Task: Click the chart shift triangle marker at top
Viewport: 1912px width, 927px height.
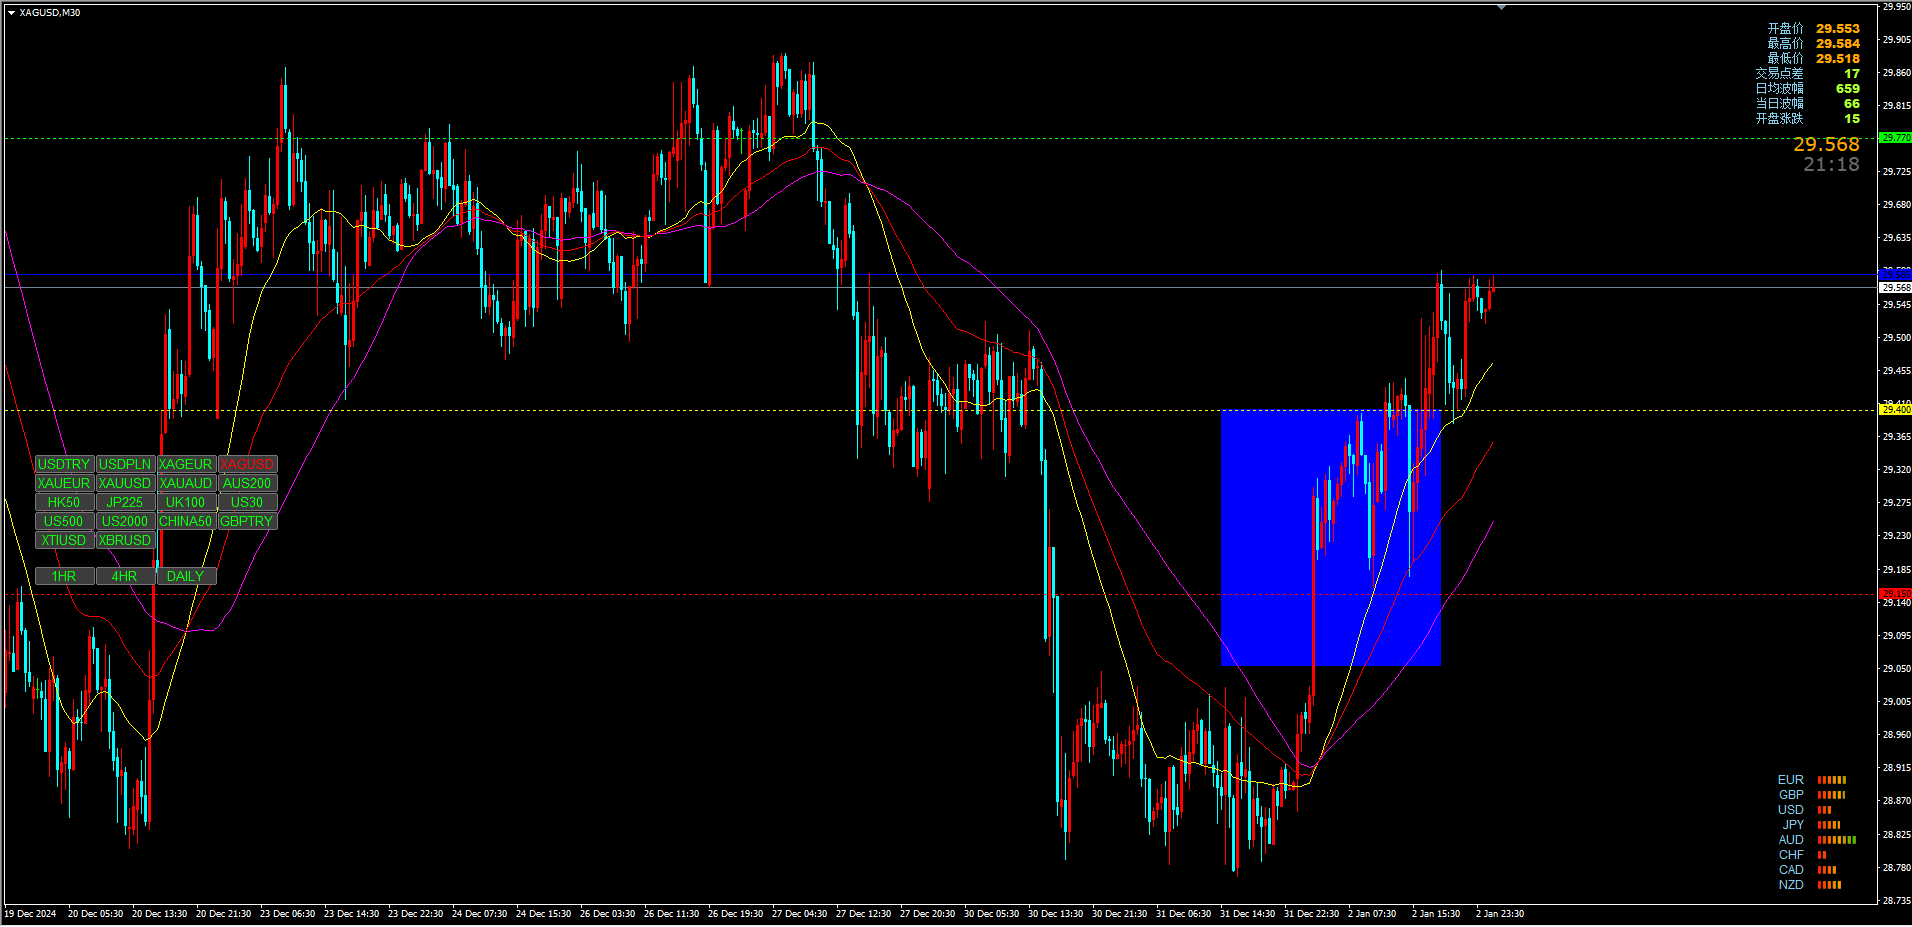Action: [x=1501, y=7]
